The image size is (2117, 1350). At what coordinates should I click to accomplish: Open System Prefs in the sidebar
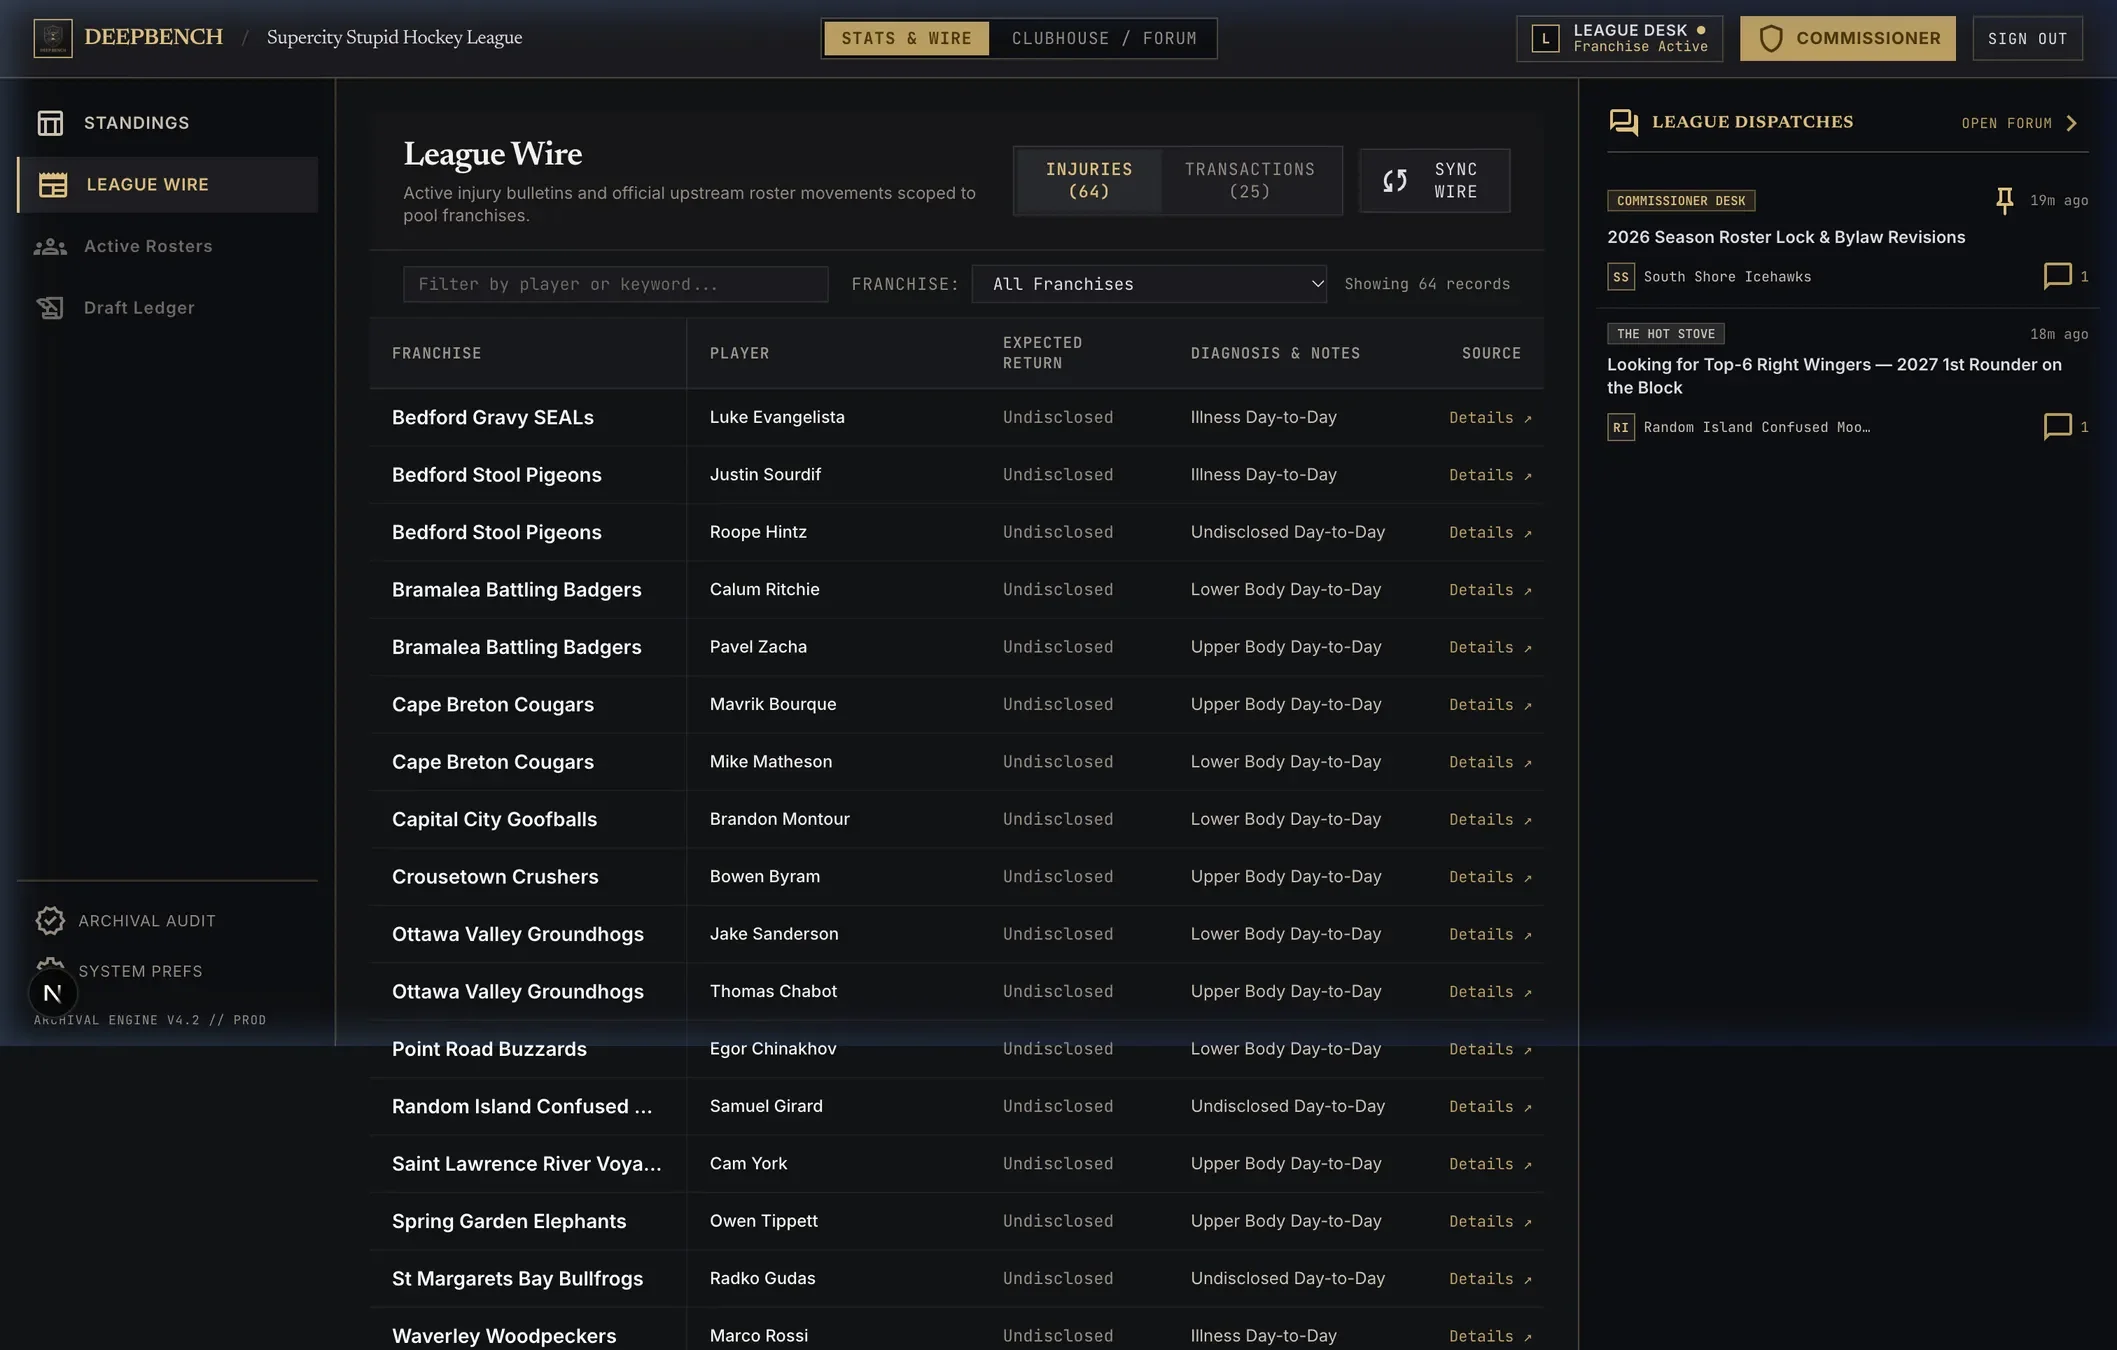pyautogui.click(x=140, y=972)
